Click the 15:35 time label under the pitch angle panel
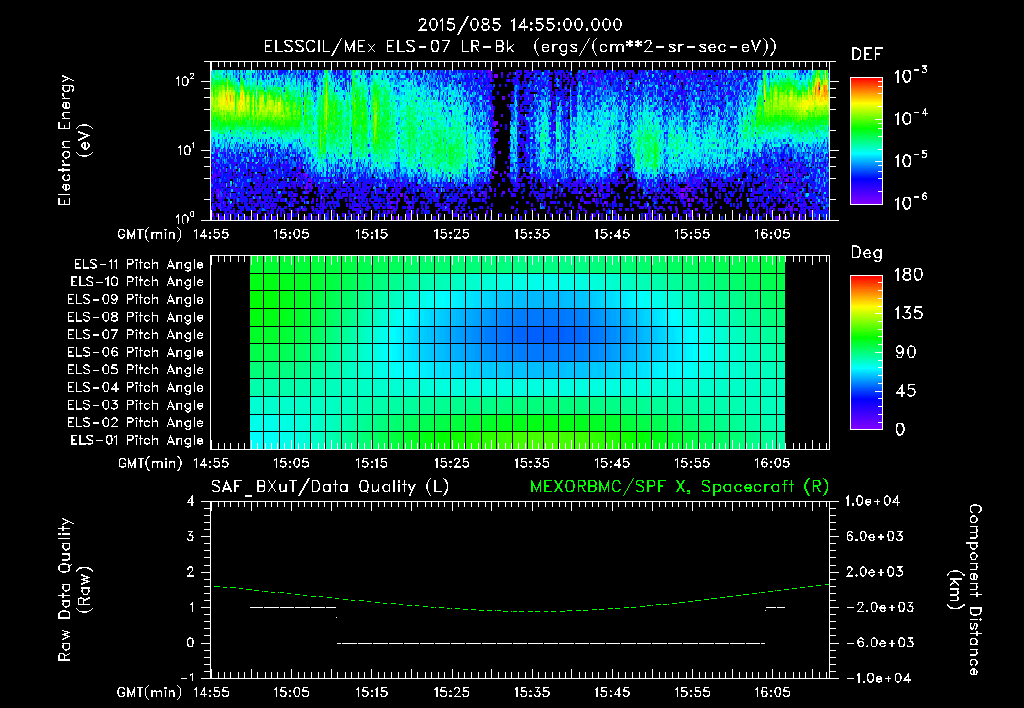The image size is (1024, 708). pos(532,463)
